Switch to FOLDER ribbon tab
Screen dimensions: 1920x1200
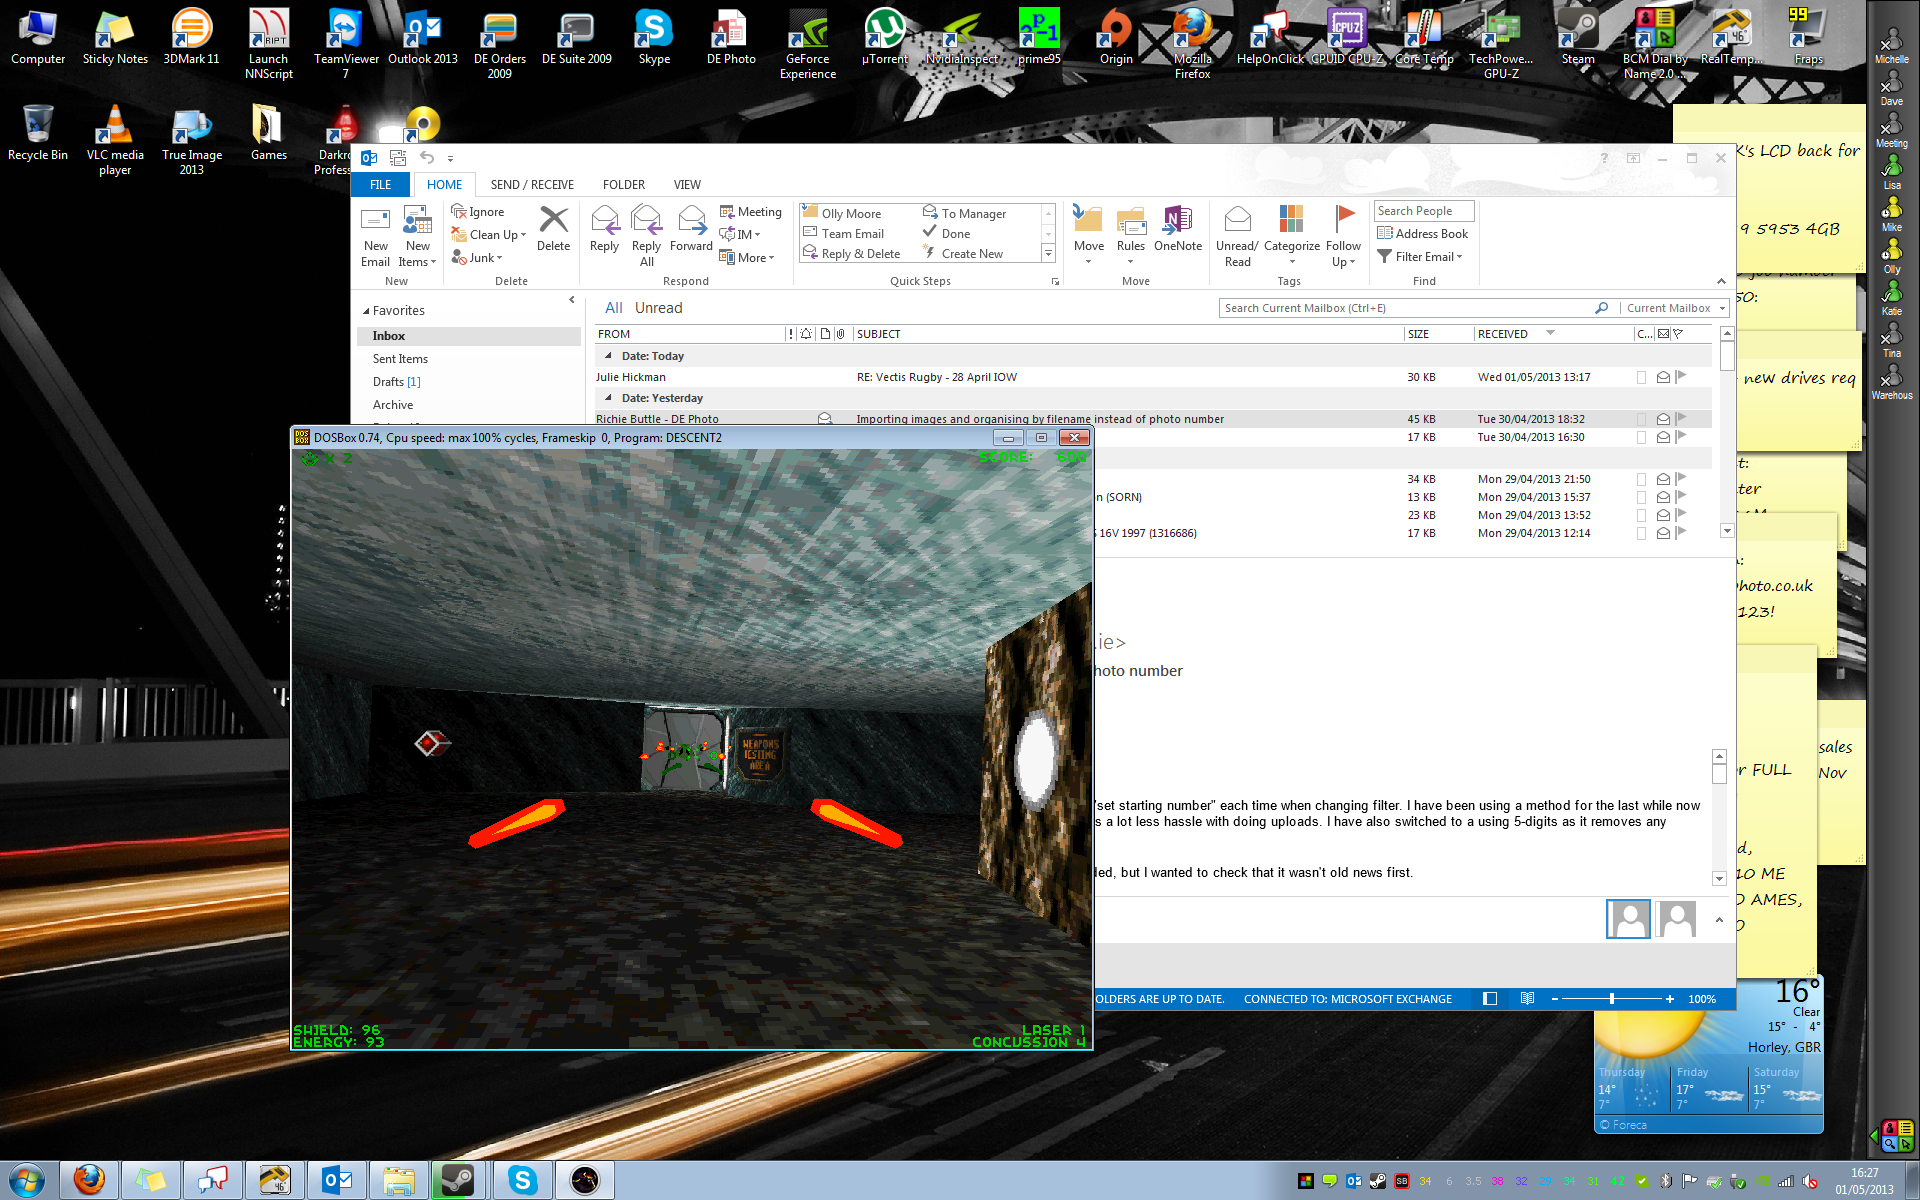[623, 185]
